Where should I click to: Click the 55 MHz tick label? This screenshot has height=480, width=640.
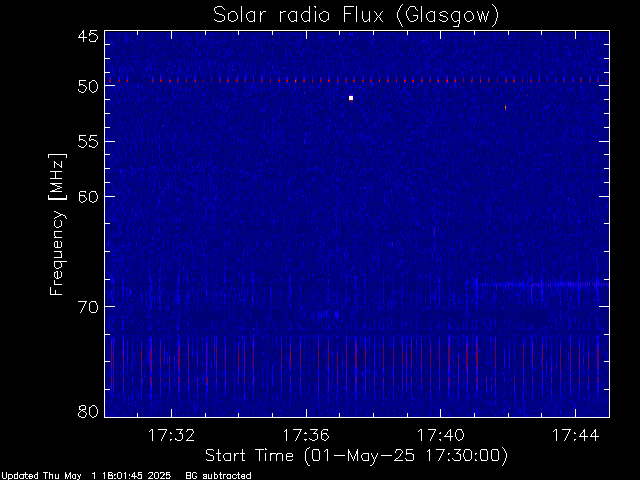coord(88,142)
